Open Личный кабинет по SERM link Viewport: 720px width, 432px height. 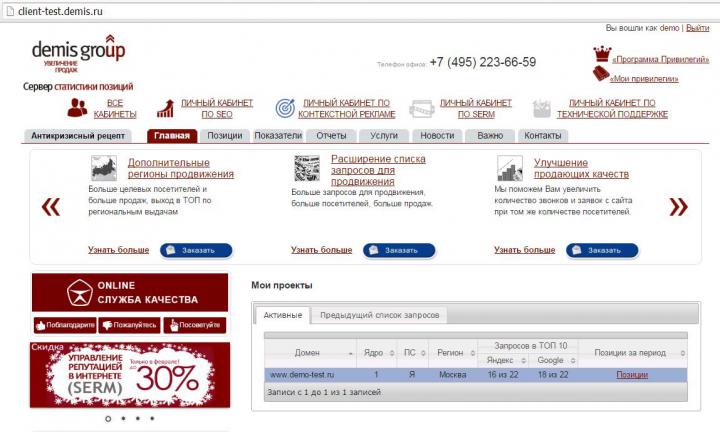(476, 109)
